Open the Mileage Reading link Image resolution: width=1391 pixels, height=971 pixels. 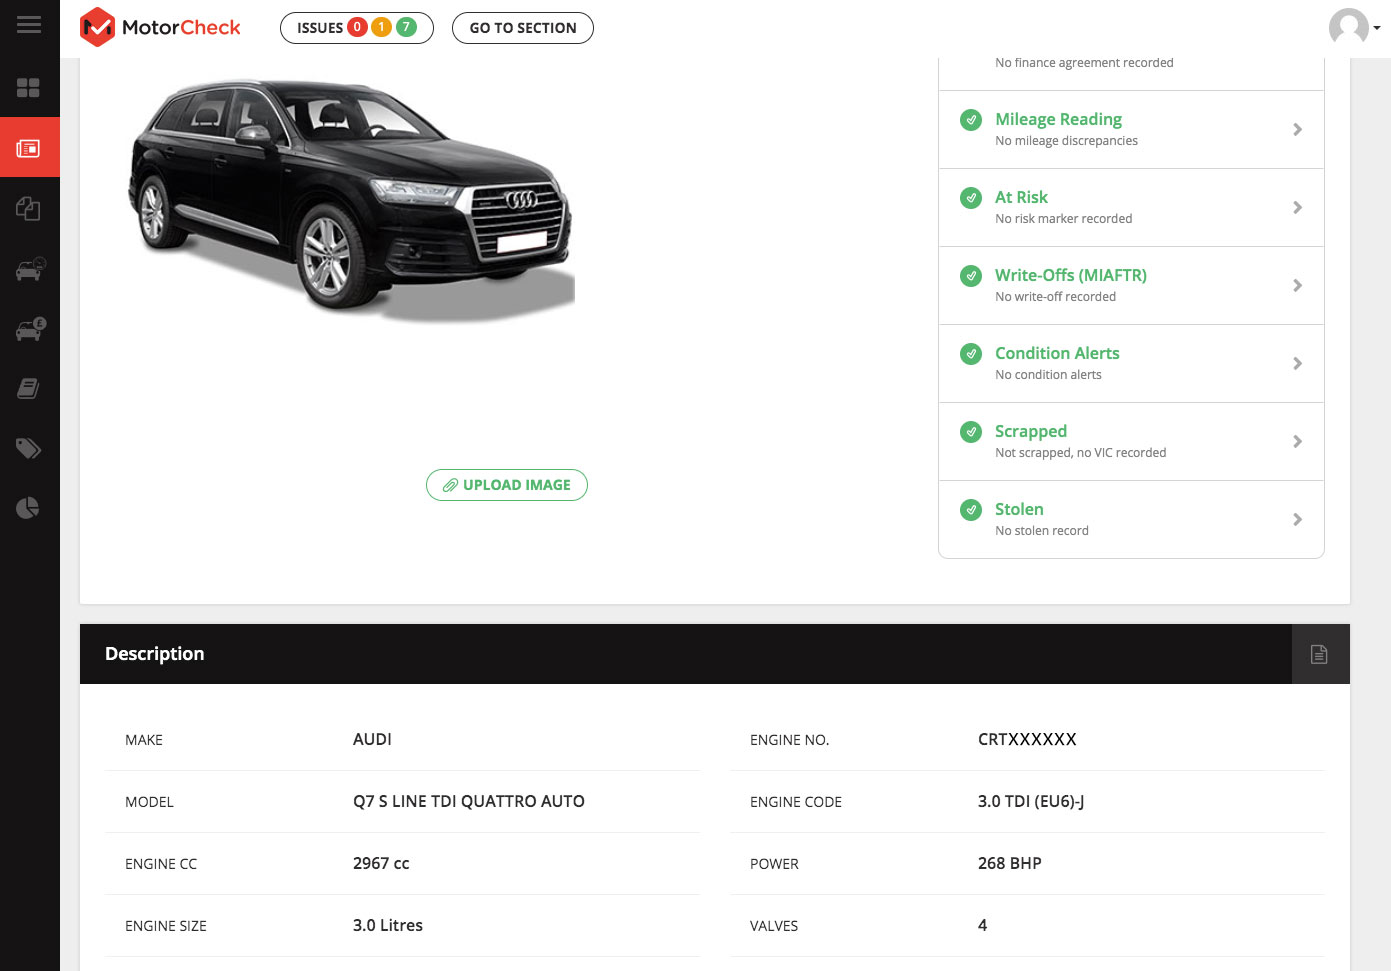pyautogui.click(x=1058, y=119)
